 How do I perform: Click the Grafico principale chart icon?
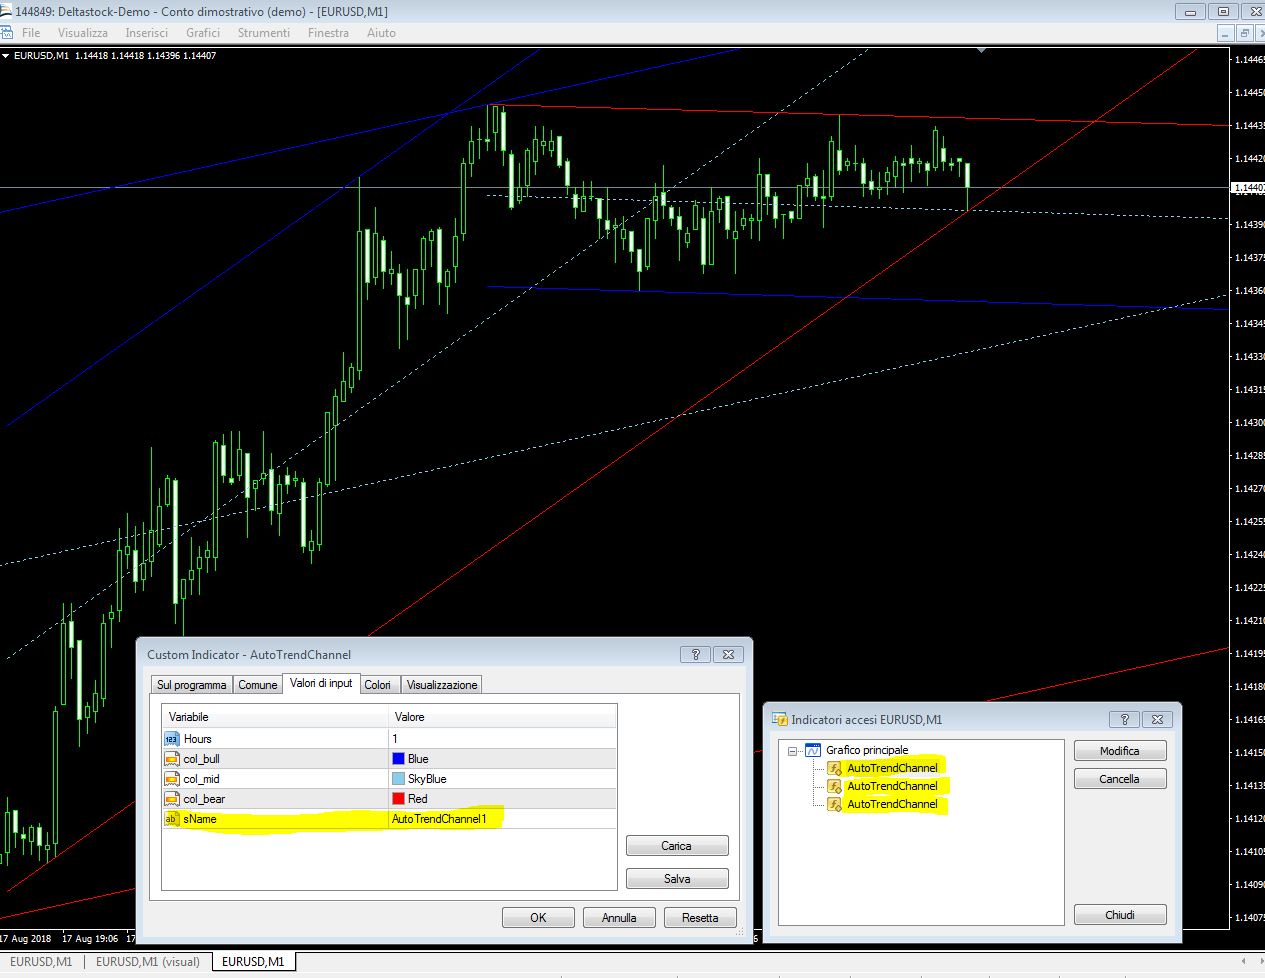813,750
